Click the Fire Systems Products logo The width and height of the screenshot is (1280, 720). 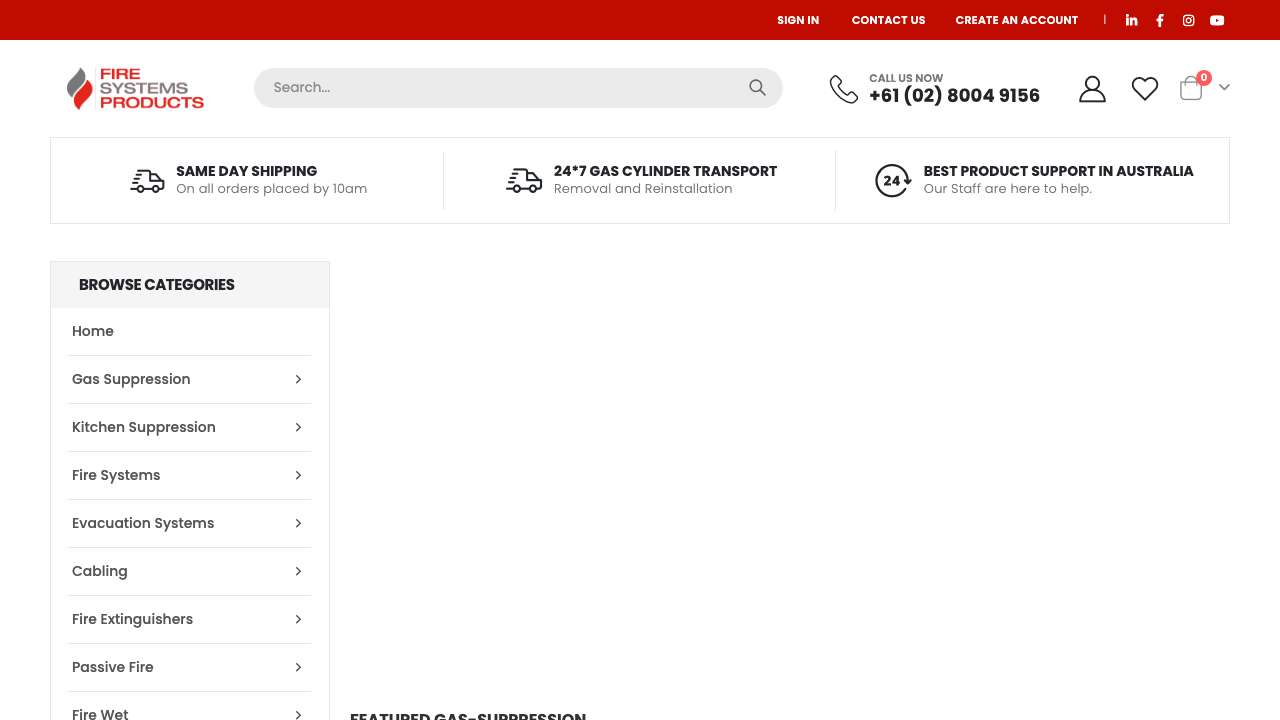tap(136, 88)
